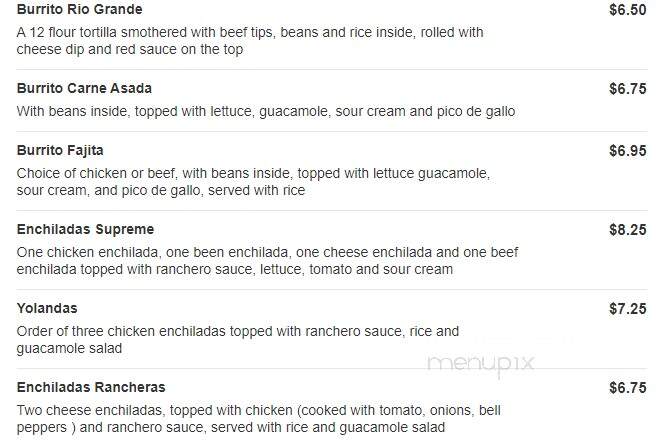Click the Burrito Fajita item name
Viewport: 660px width, 446px height.
point(60,151)
